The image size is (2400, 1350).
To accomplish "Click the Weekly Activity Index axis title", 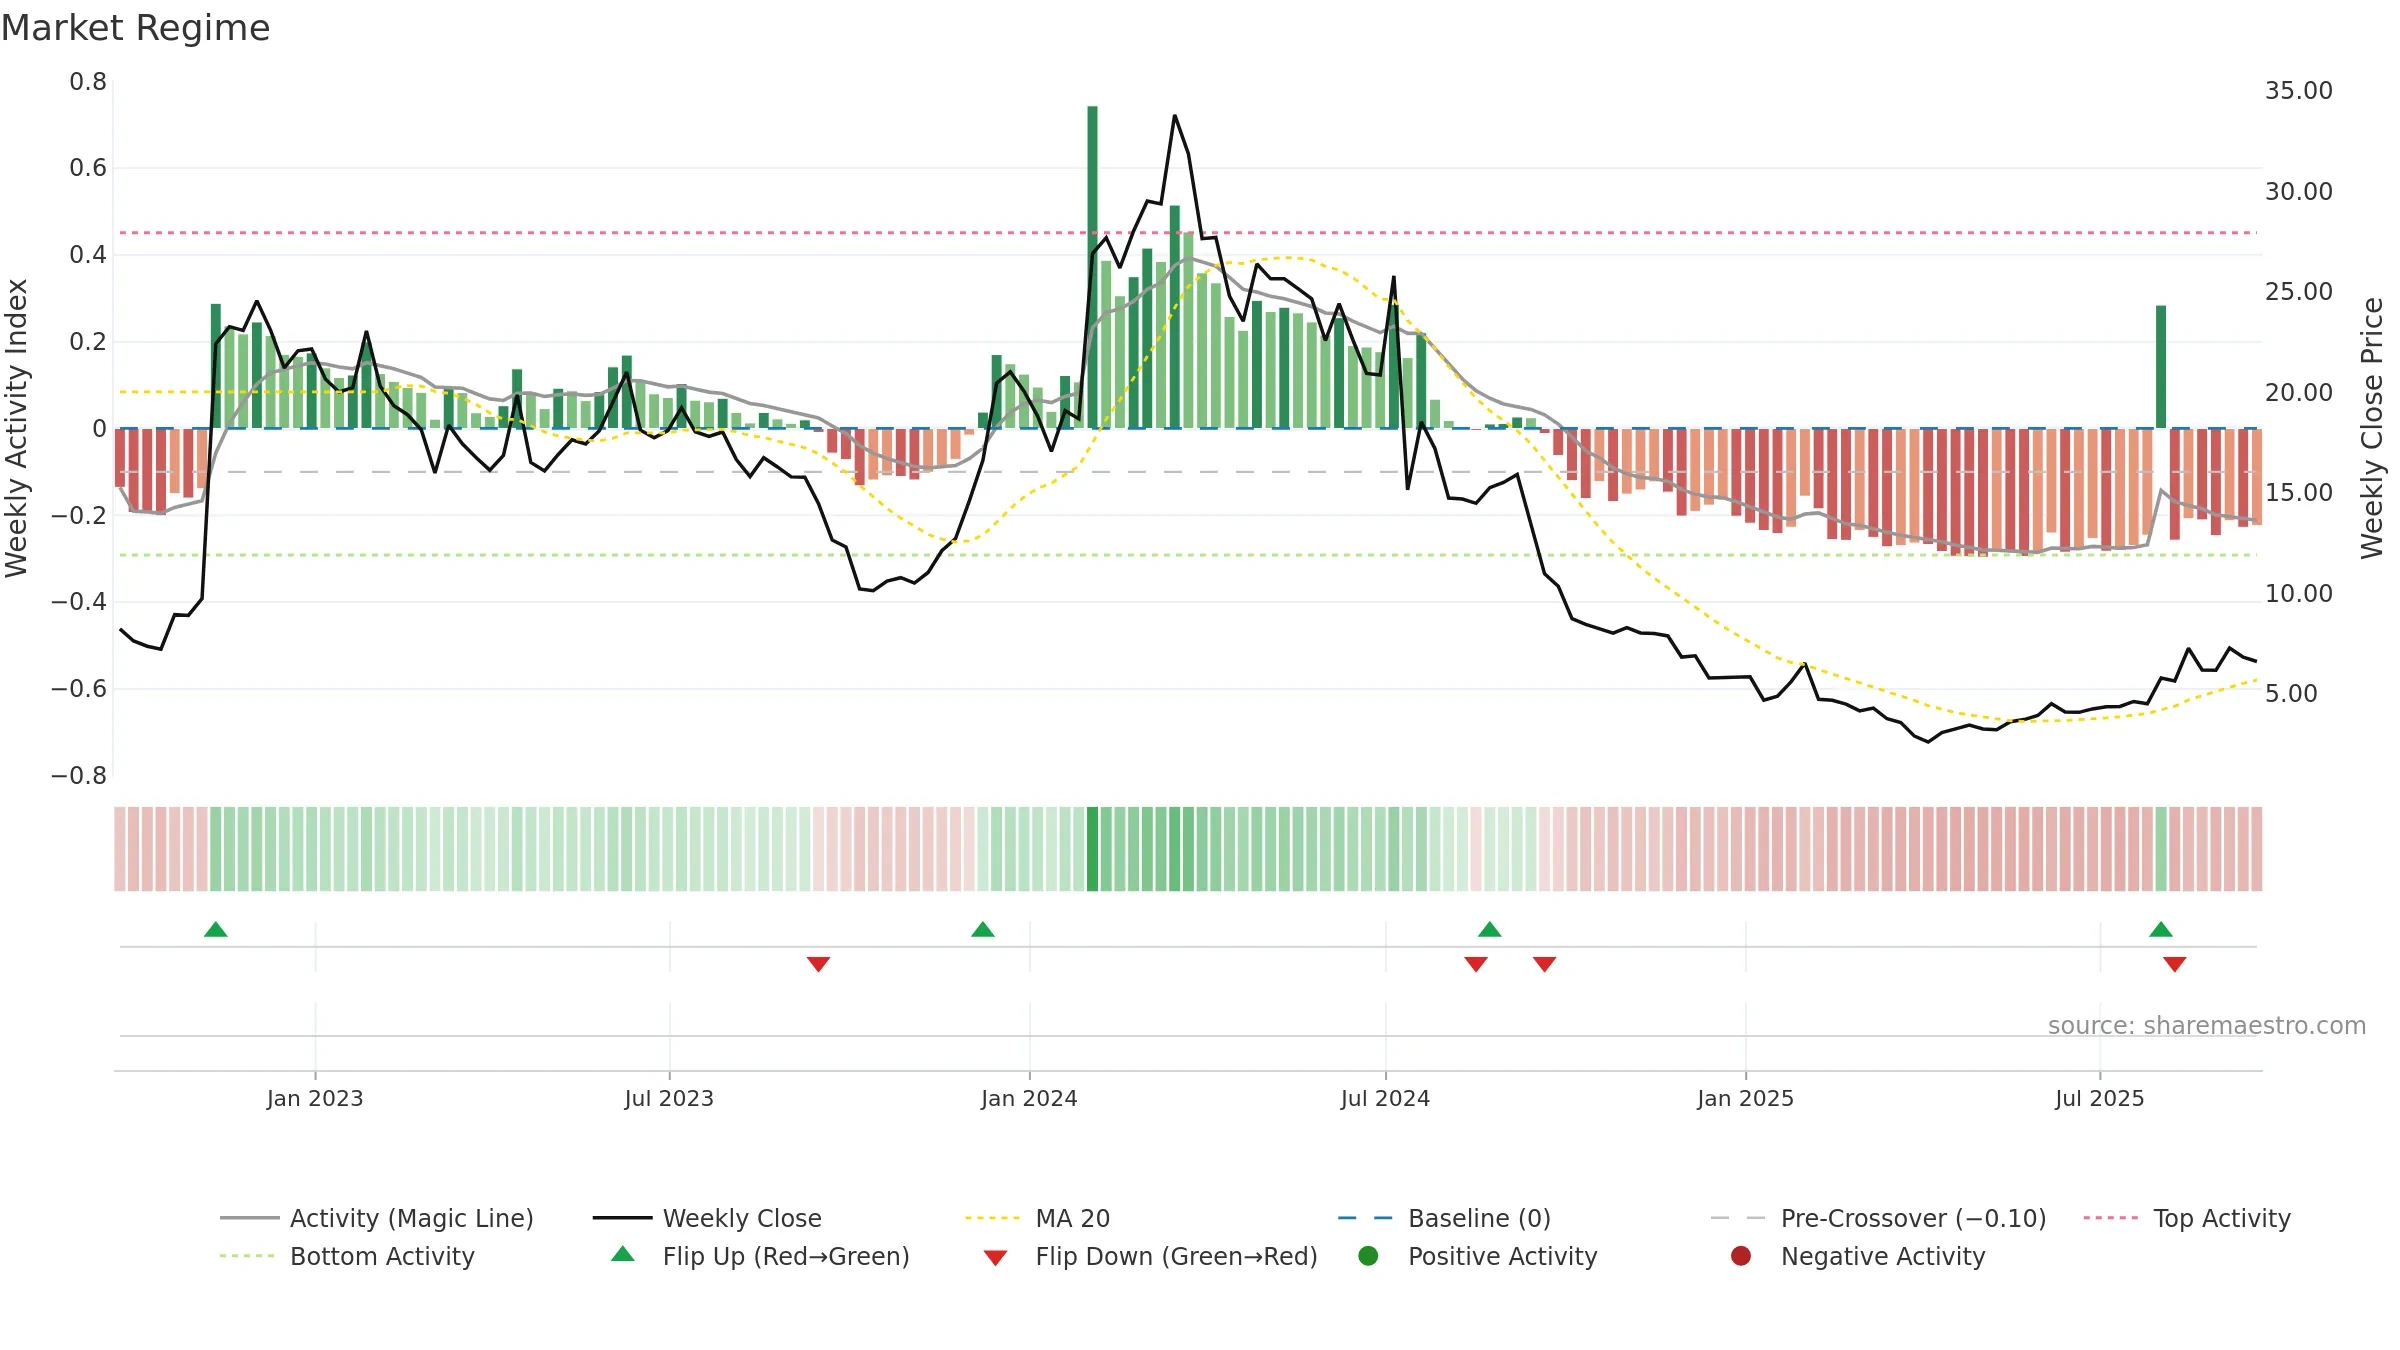I will tap(17, 428).
